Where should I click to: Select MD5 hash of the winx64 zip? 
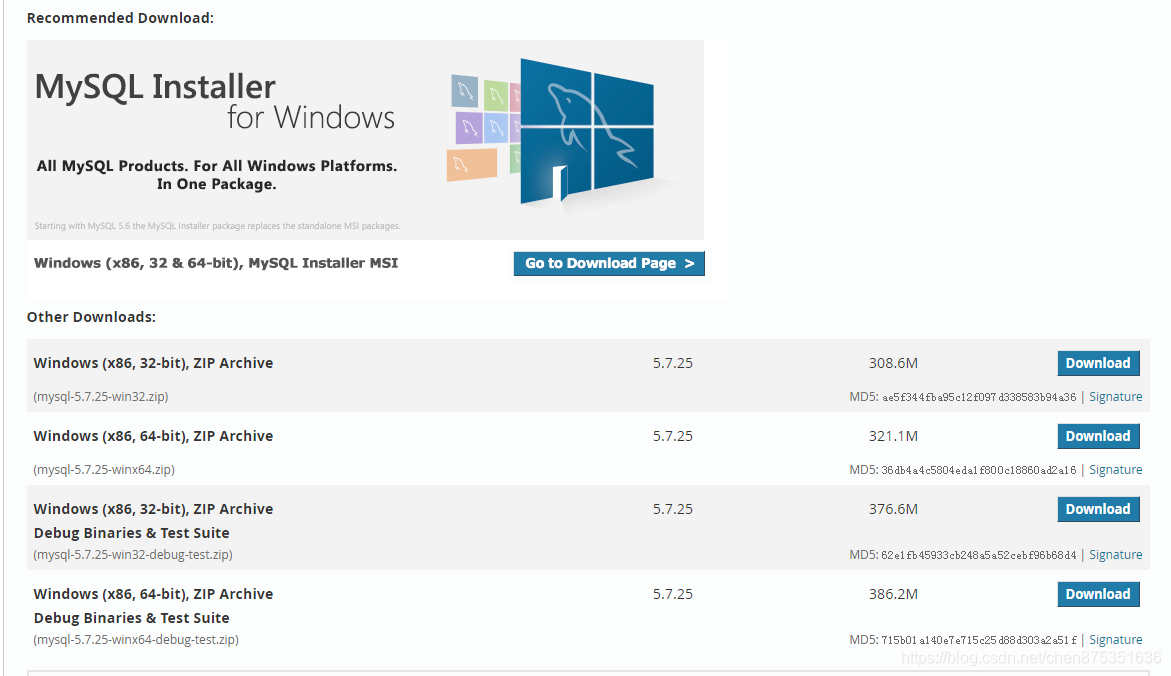point(979,471)
